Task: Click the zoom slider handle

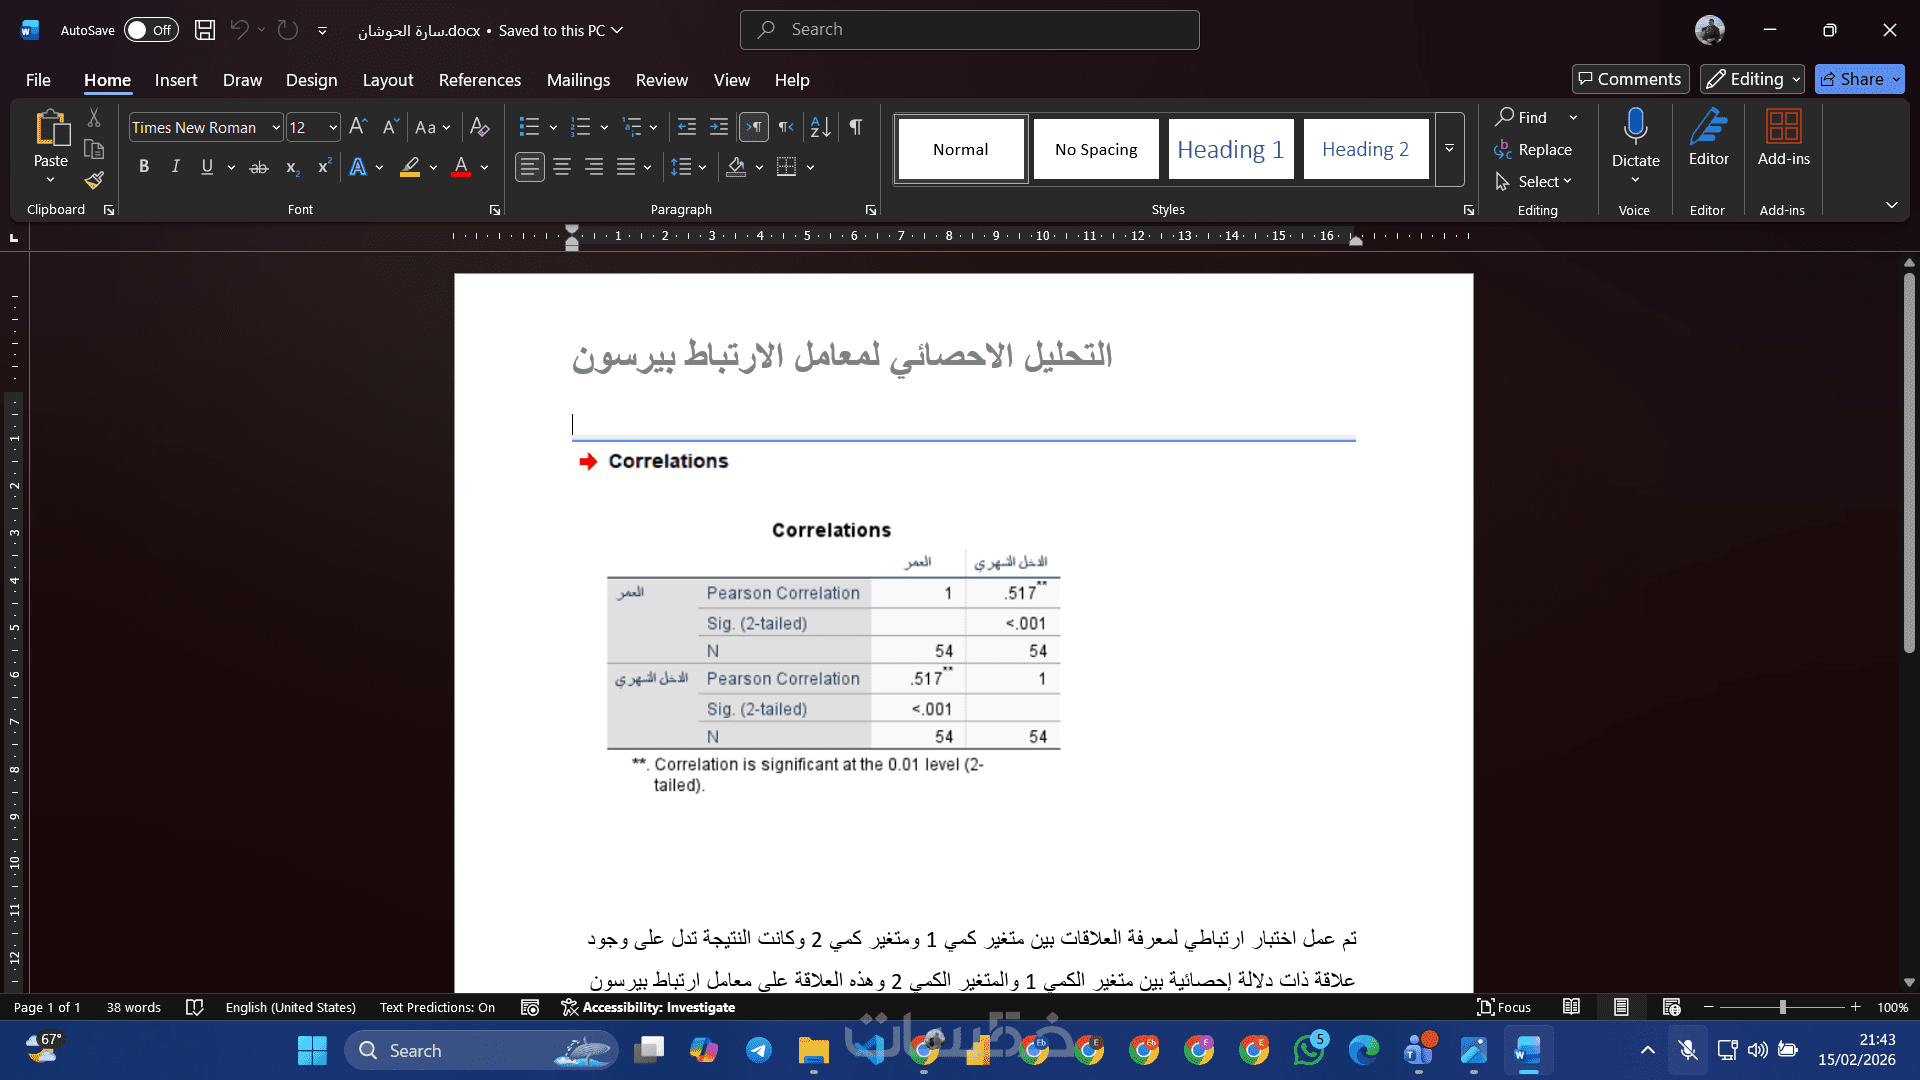Action: [1782, 1007]
